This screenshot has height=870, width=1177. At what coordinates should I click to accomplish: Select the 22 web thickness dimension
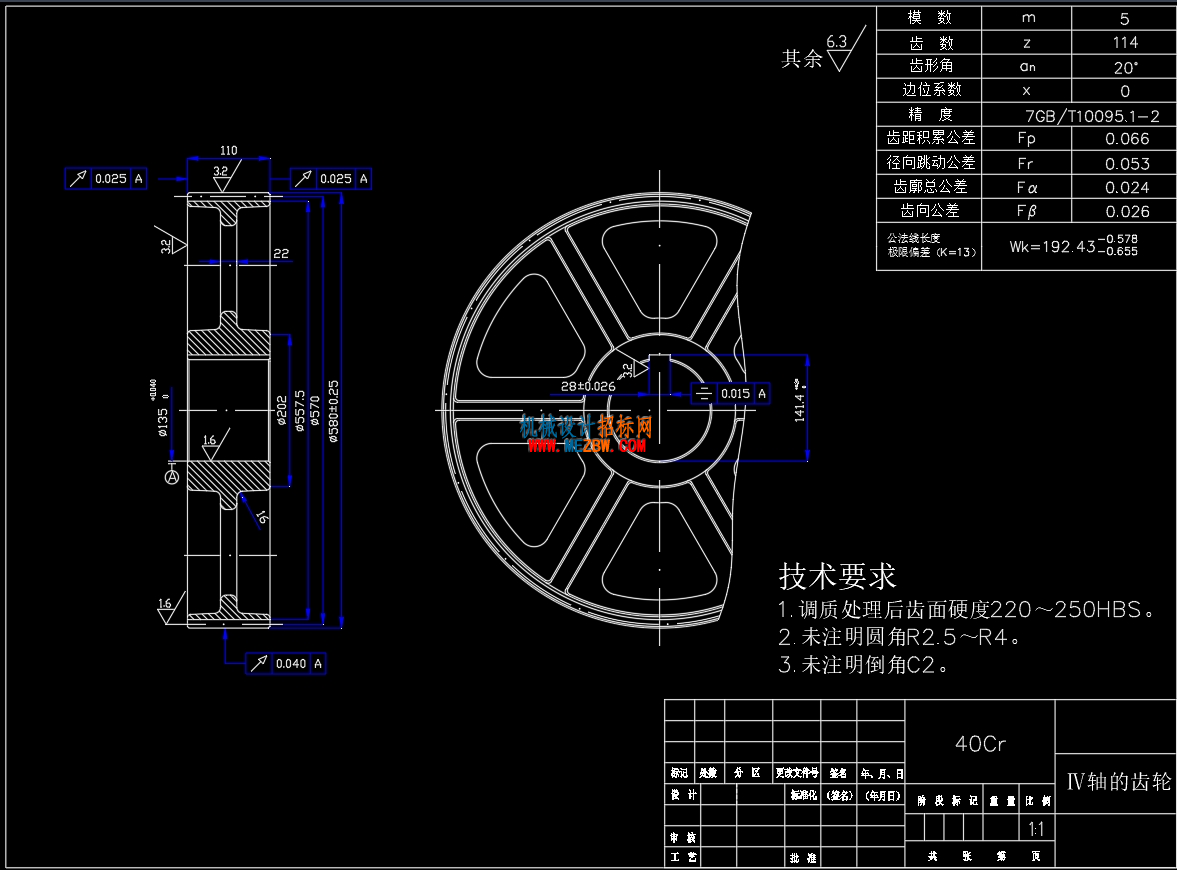click(281, 253)
